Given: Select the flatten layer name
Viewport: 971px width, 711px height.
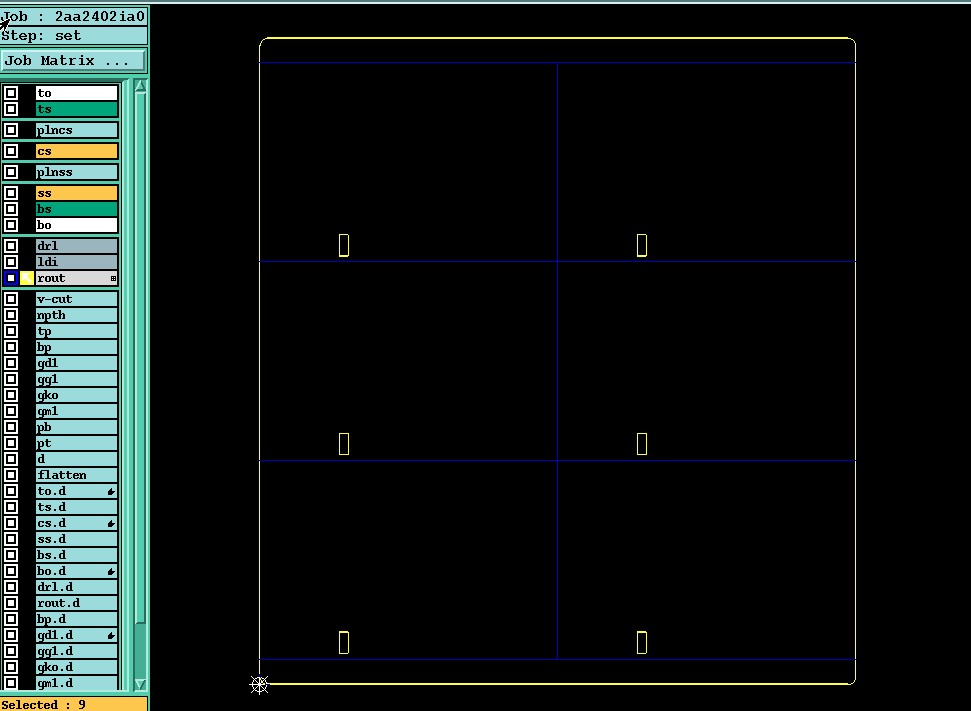Looking at the screenshot, I should [77, 475].
